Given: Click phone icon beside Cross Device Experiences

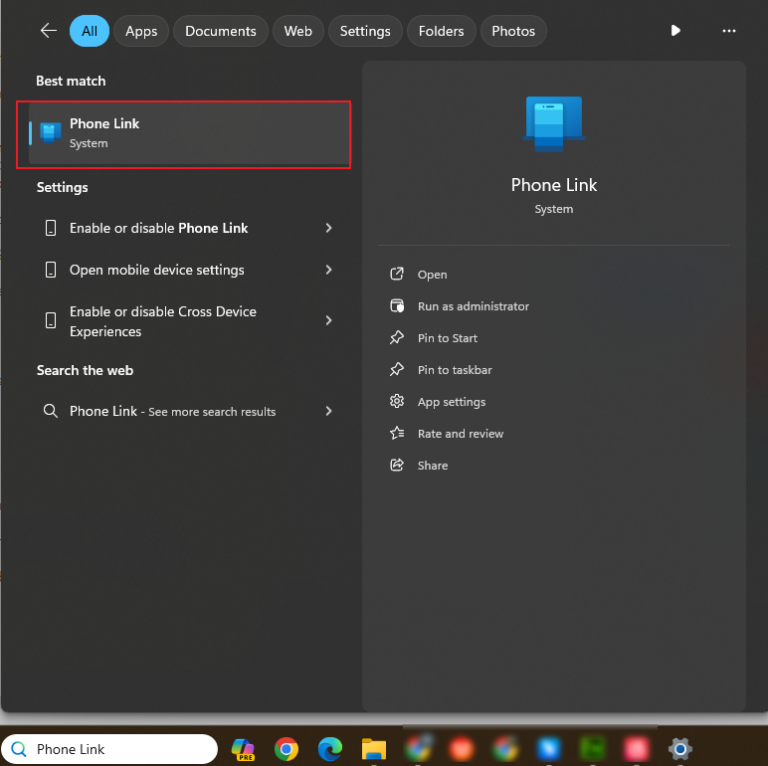Looking at the screenshot, I should click(50, 321).
